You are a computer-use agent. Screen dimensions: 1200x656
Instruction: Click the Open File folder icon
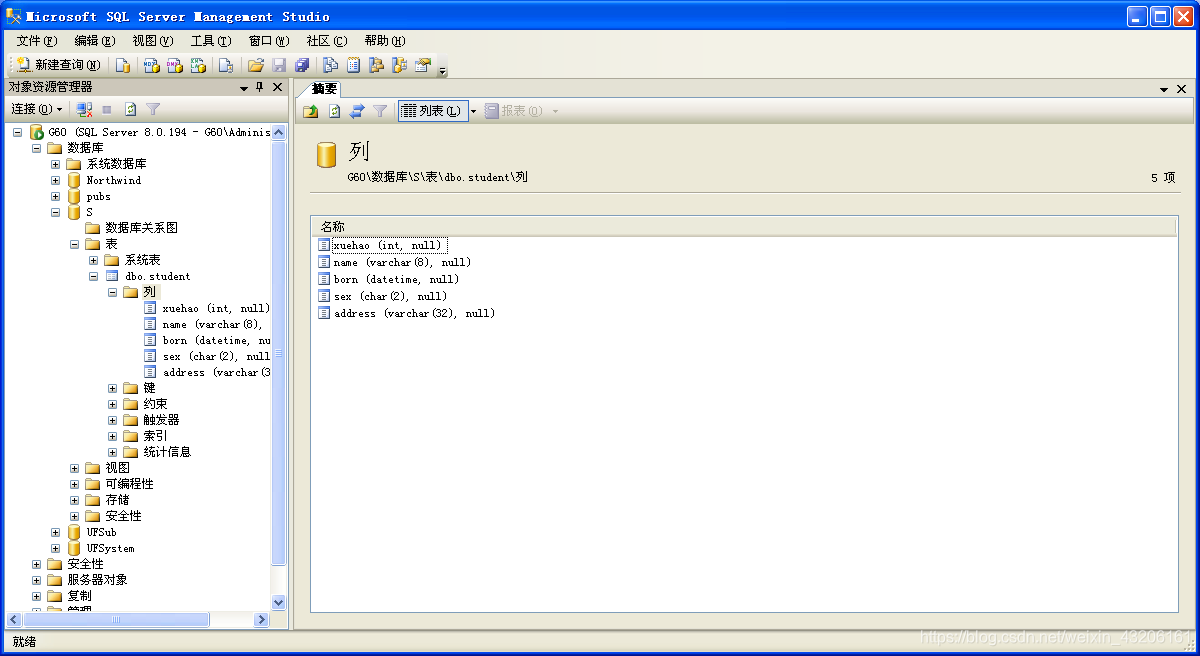[x=255, y=65]
